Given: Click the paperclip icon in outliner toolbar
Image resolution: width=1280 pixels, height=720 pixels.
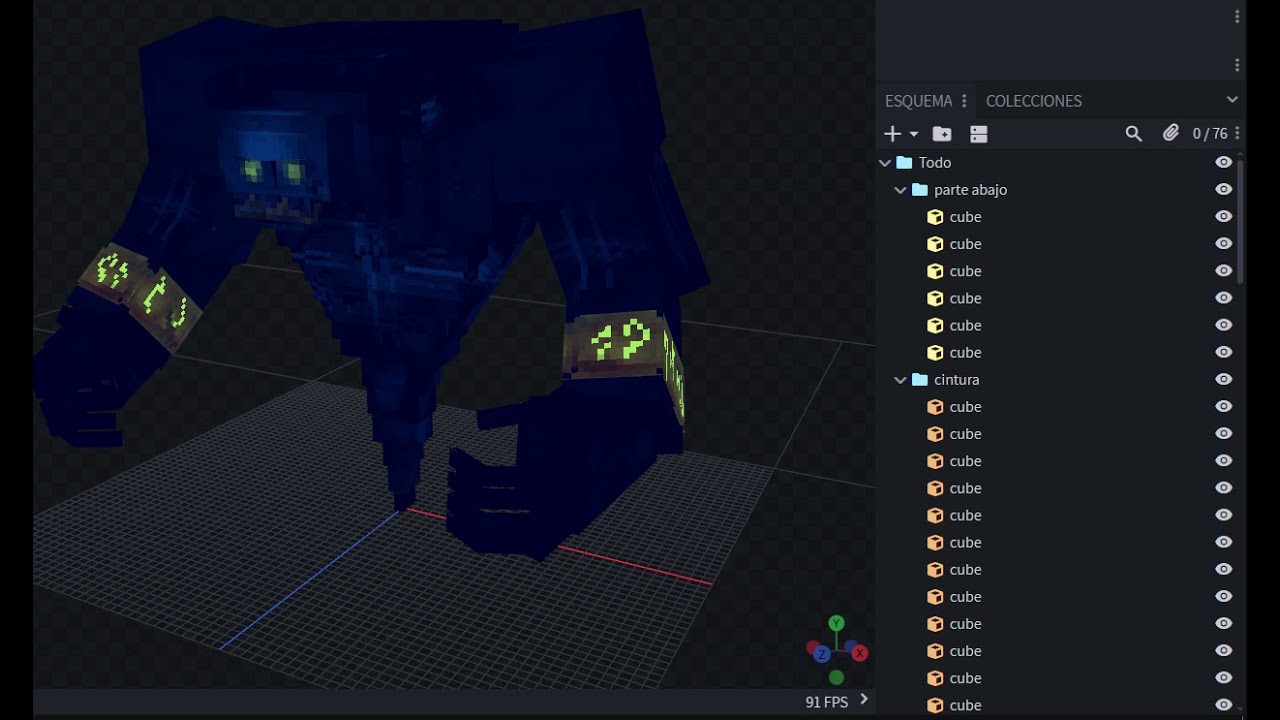Looking at the screenshot, I should (x=1171, y=133).
